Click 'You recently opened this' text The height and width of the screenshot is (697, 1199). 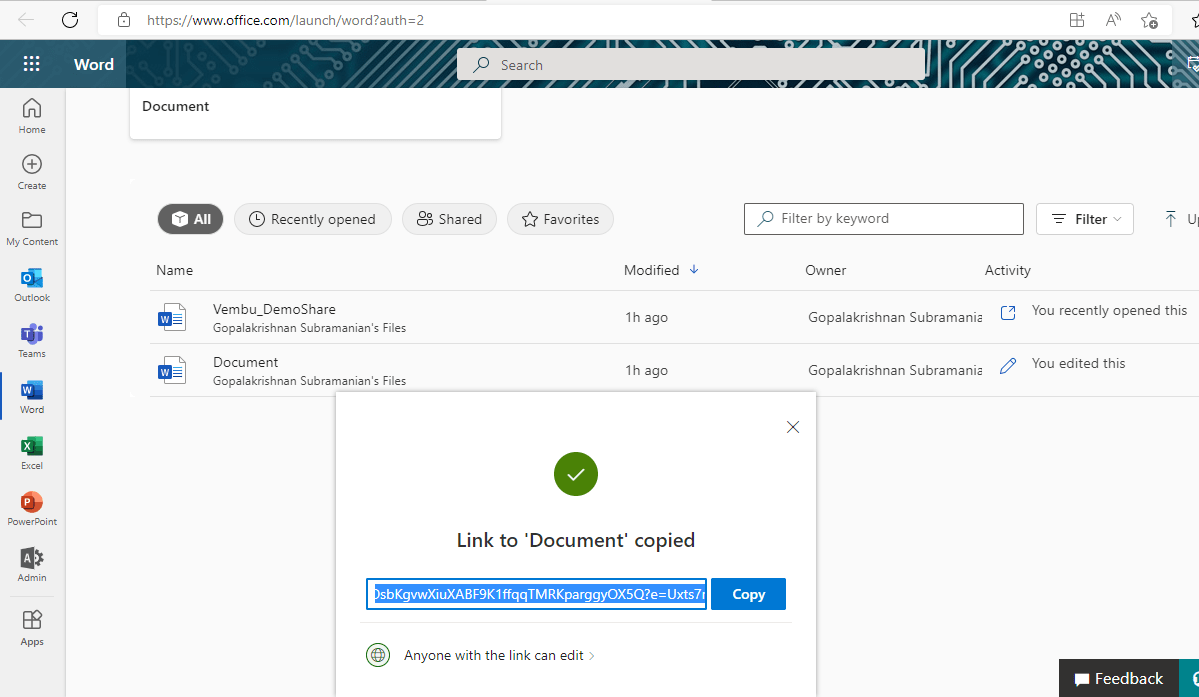point(1110,310)
